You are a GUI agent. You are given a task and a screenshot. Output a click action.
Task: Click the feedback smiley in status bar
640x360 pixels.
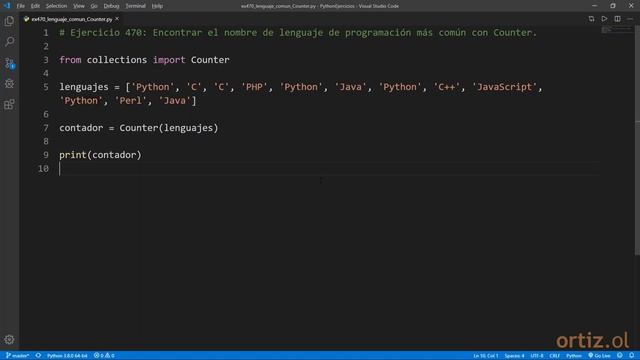[620, 356]
